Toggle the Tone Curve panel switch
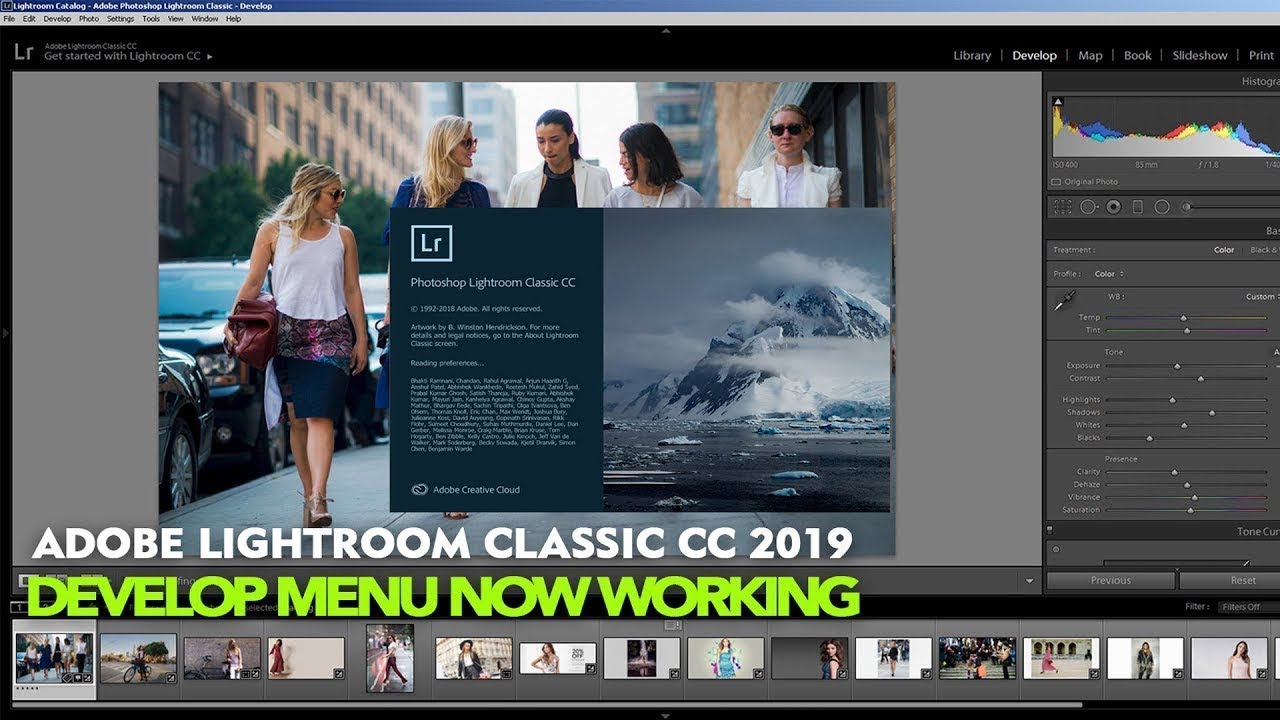 pos(1050,531)
